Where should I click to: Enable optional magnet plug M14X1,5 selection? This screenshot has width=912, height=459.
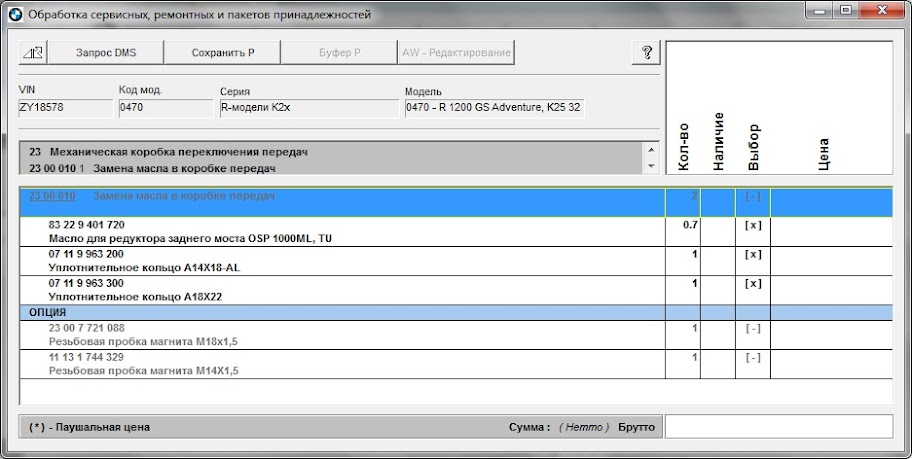752,357
